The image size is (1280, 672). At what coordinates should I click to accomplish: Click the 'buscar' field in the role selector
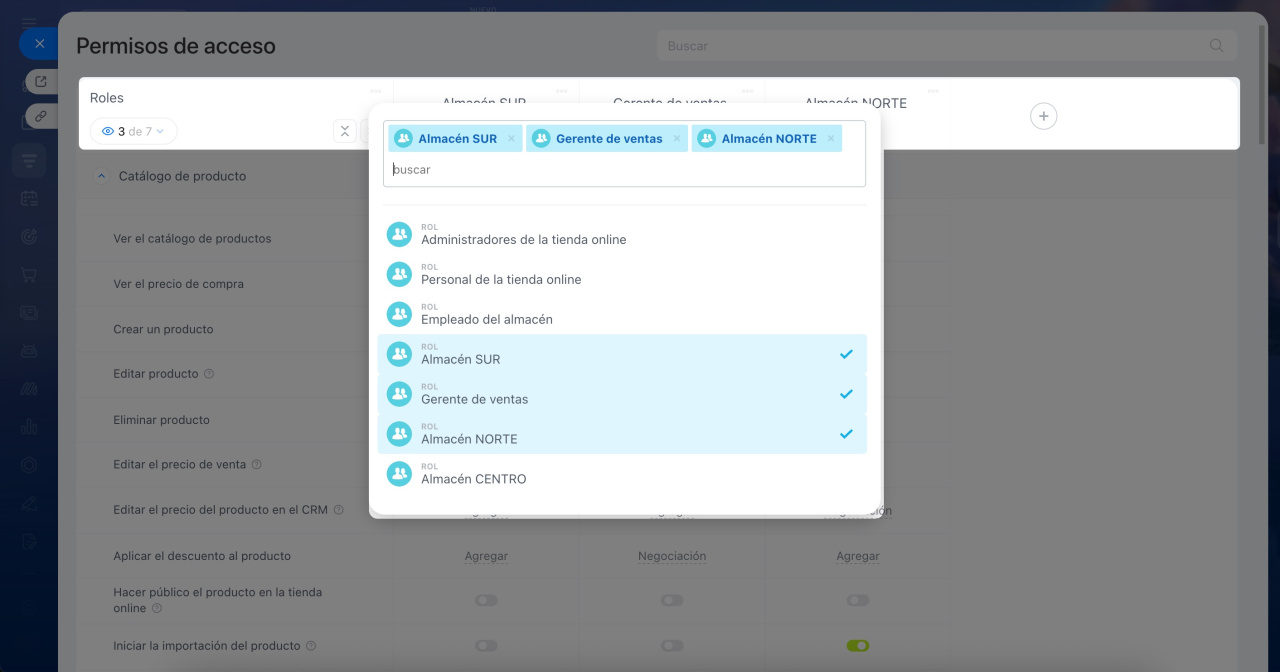click(x=624, y=170)
